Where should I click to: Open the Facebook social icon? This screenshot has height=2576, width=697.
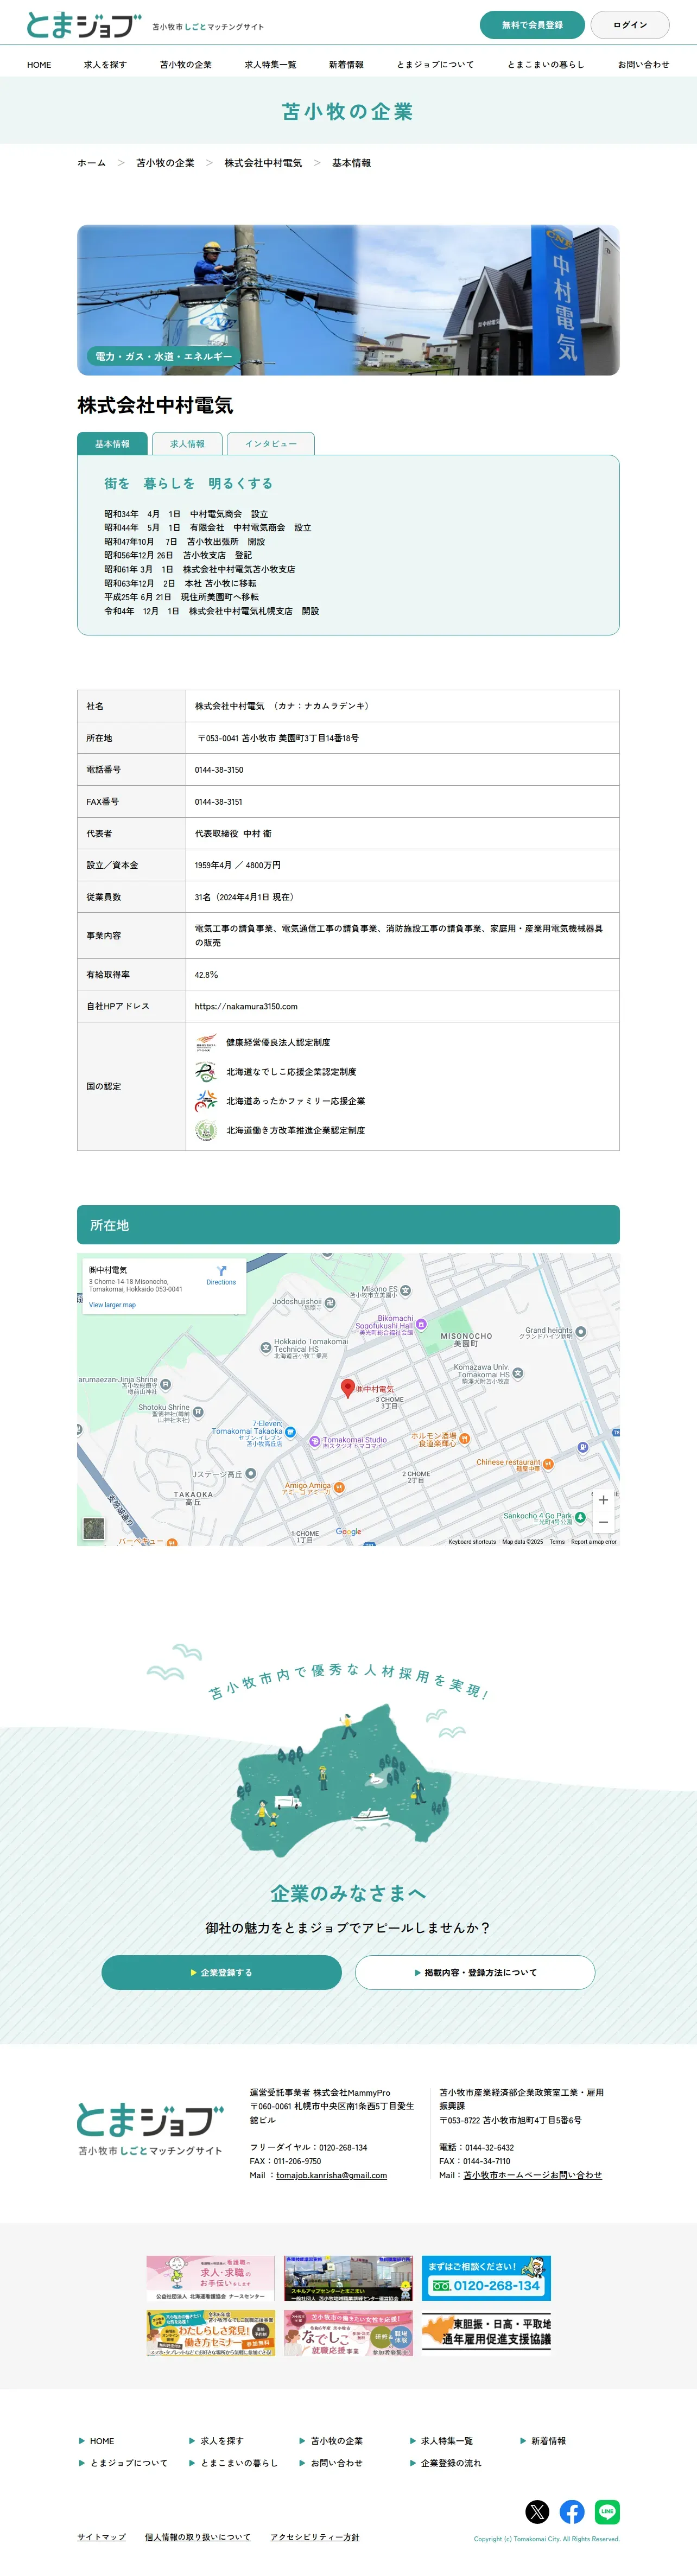coord(572,2511)
